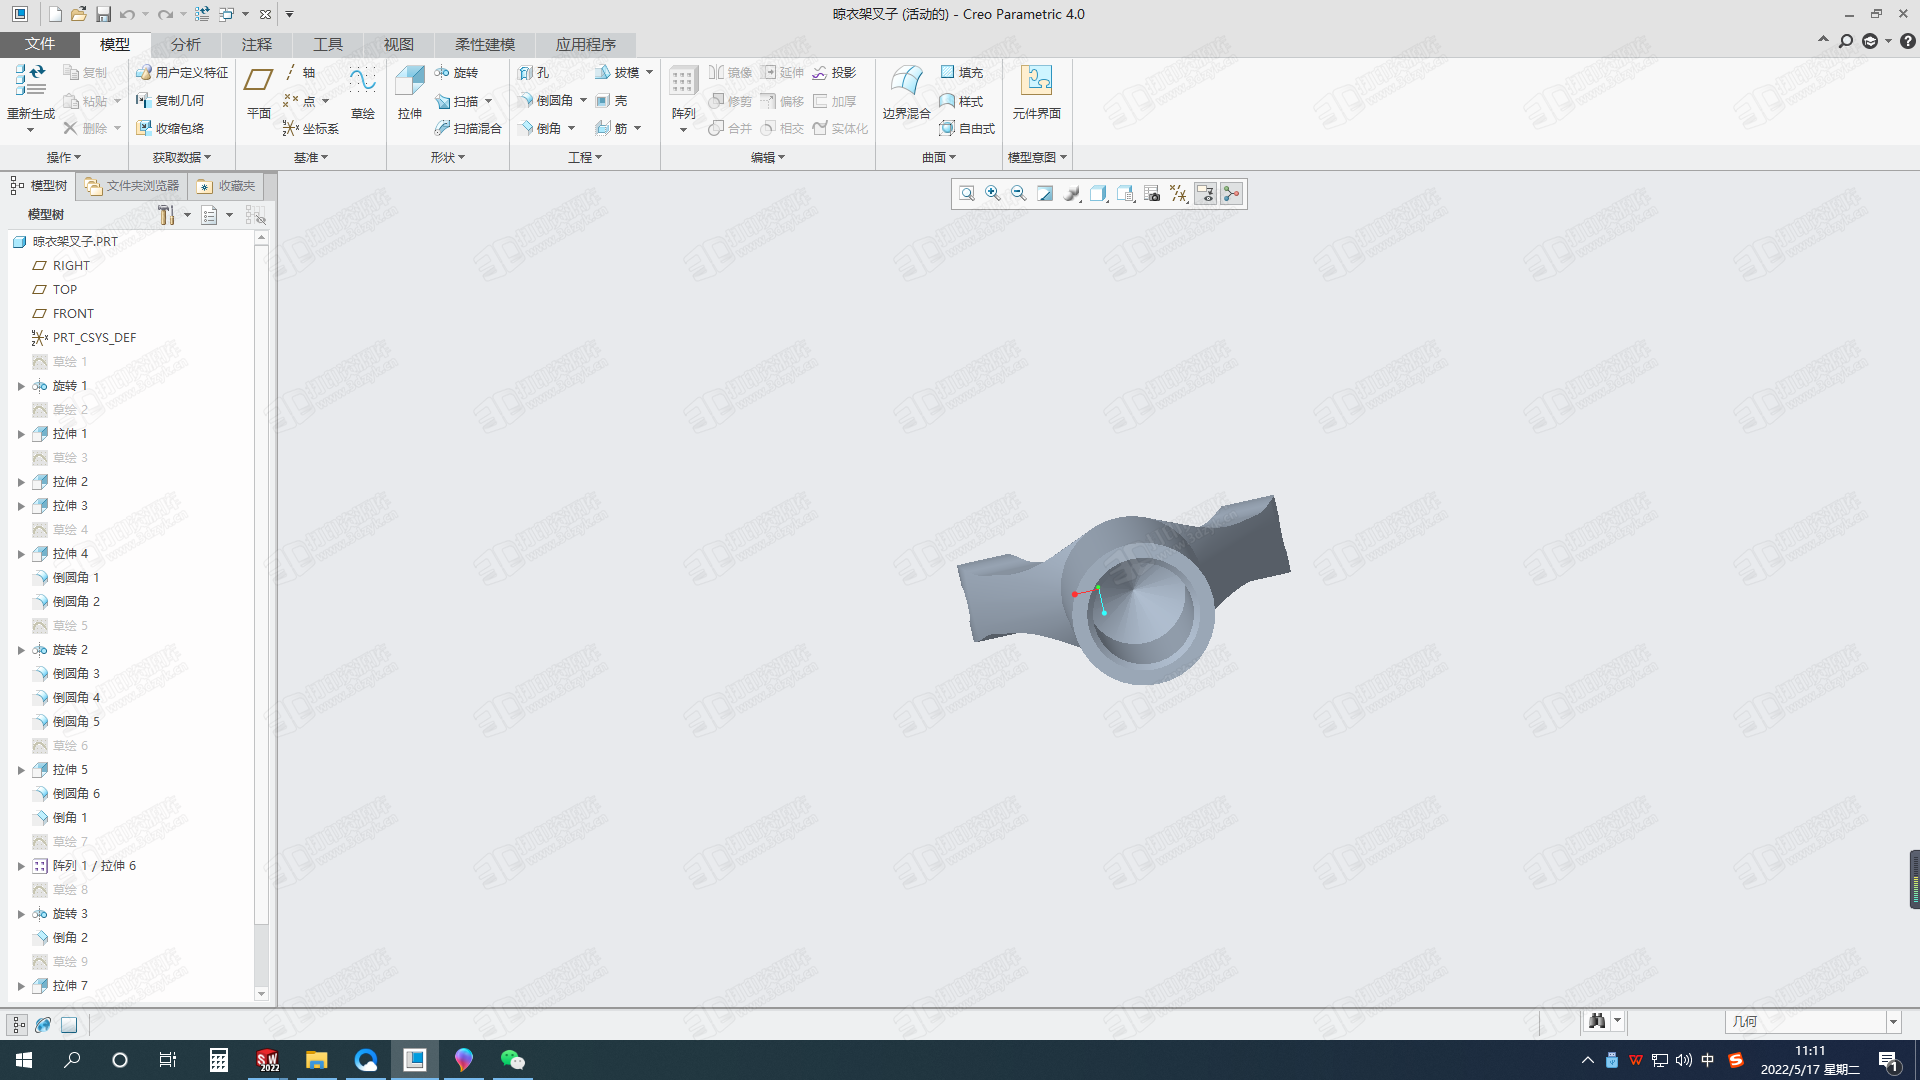This screenshot has width=1920, height=1080.
Task: Click the Boundary Blend (边界混合) icon
Action: pyautogui.click(x=907, y=92)
